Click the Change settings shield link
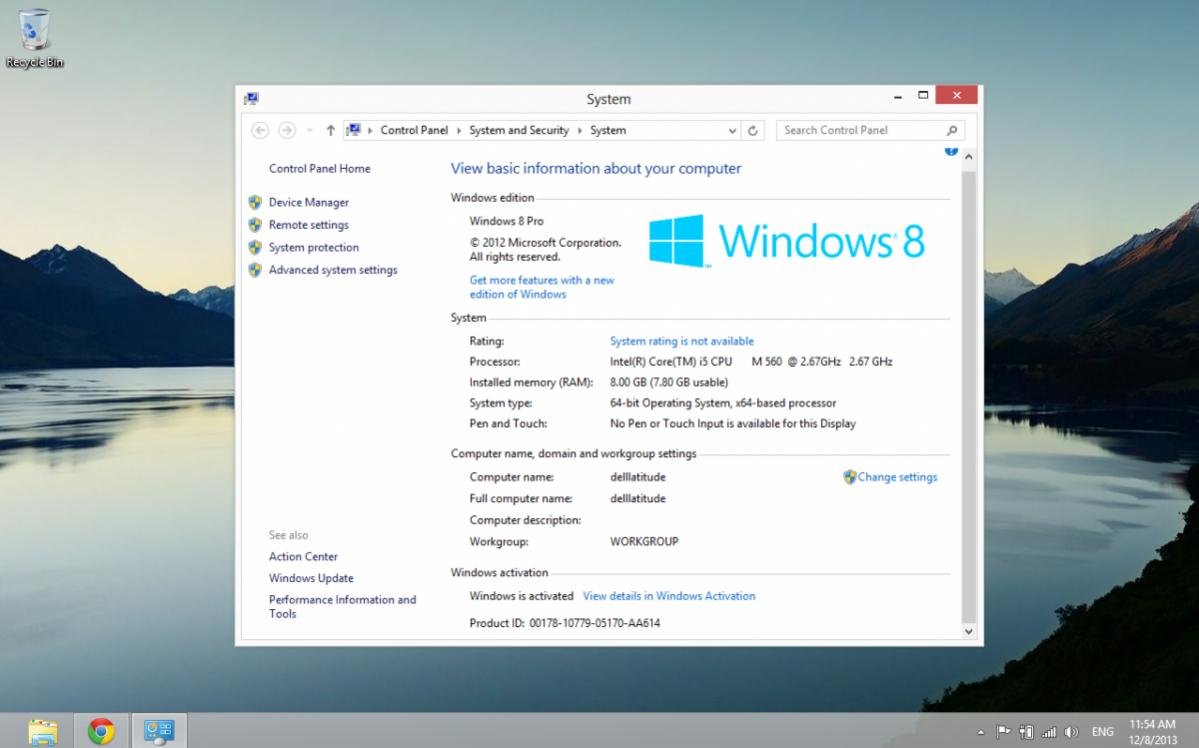Screen dimensions: 1199x748 coord(896,477)
